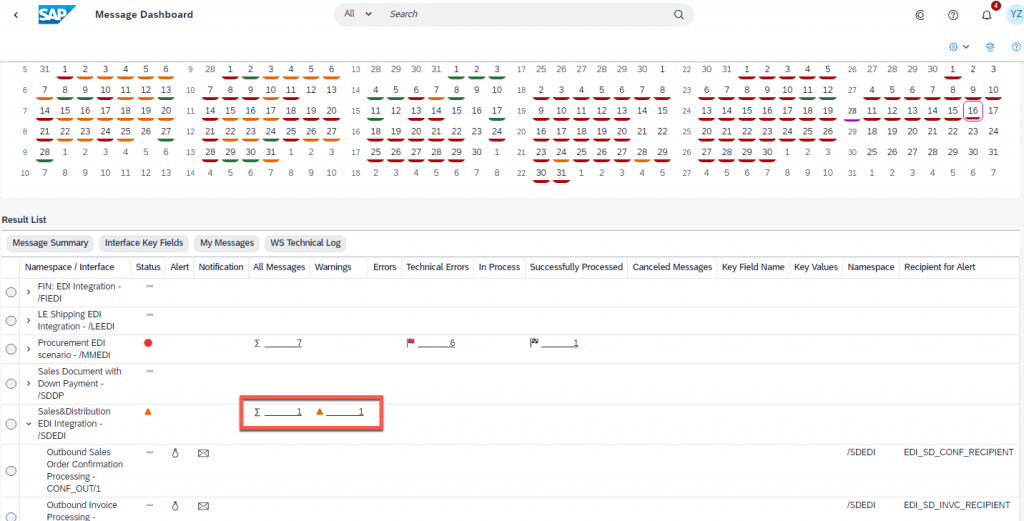The width and height of the screenshot is (1024, 521).
Task: Select highlighted day 16 in calendar week 28
Action: coord(973,111)
